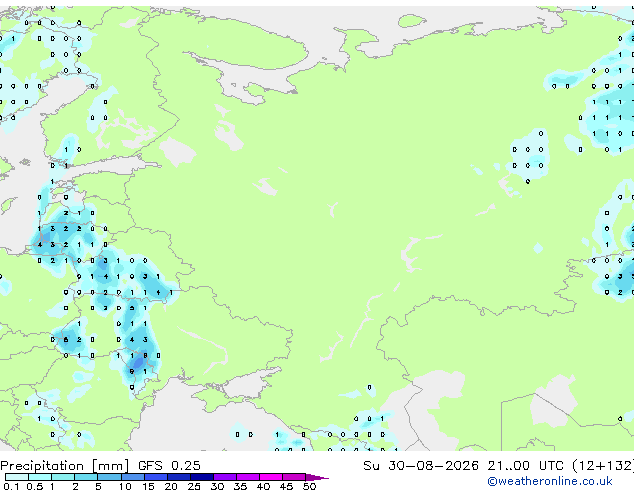Select the 2–5 mm legend color swatch
Screen dimensions: 634x490
86,477
